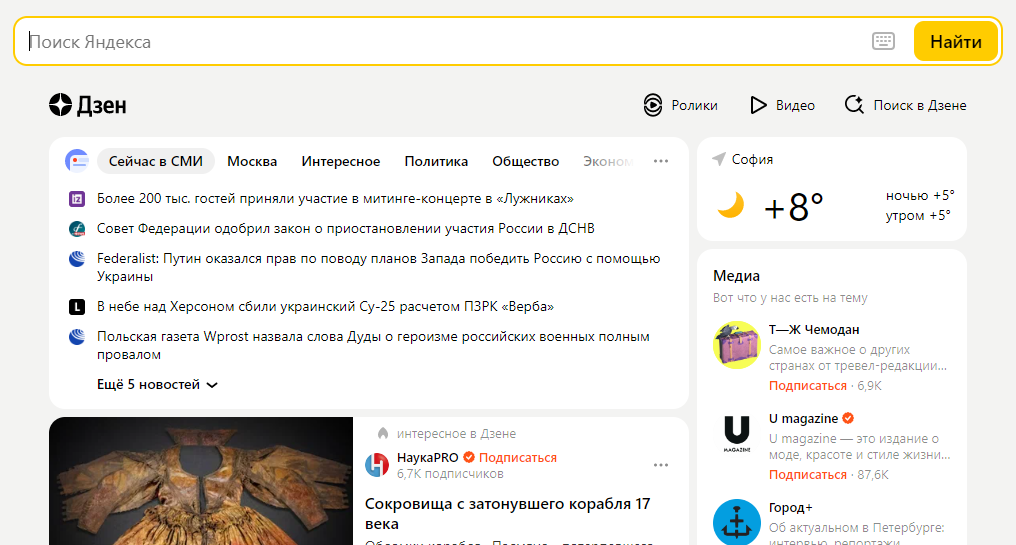Click source icon of the Federalist news item

tap(77, 259)
